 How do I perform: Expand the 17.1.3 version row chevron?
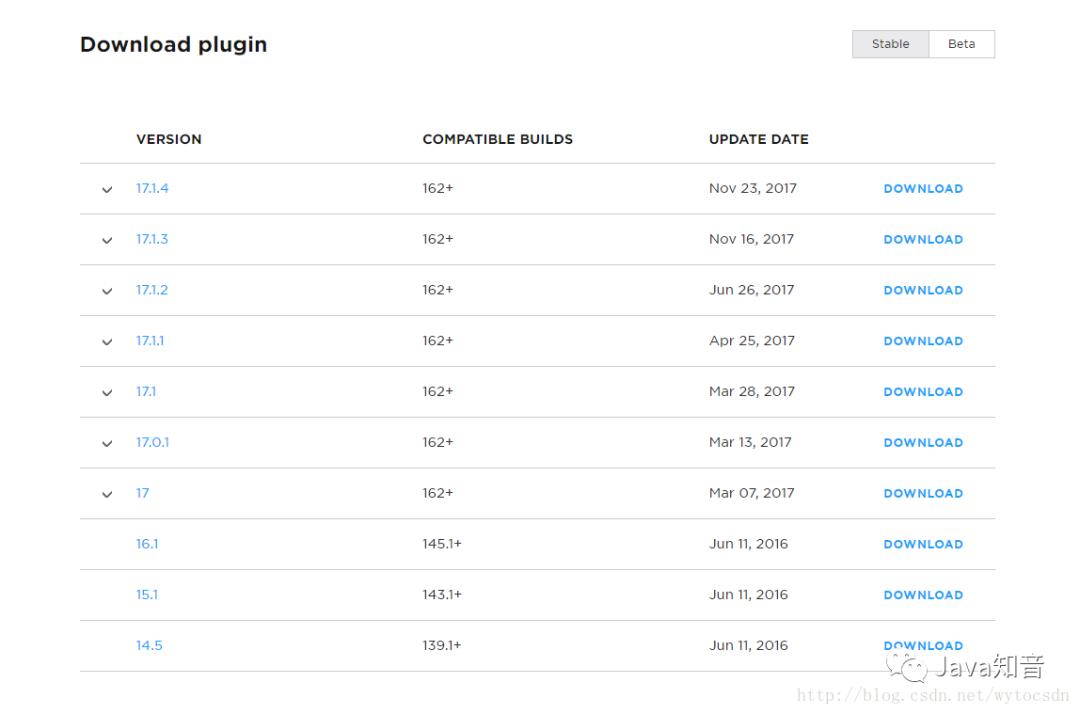(107, 240)
